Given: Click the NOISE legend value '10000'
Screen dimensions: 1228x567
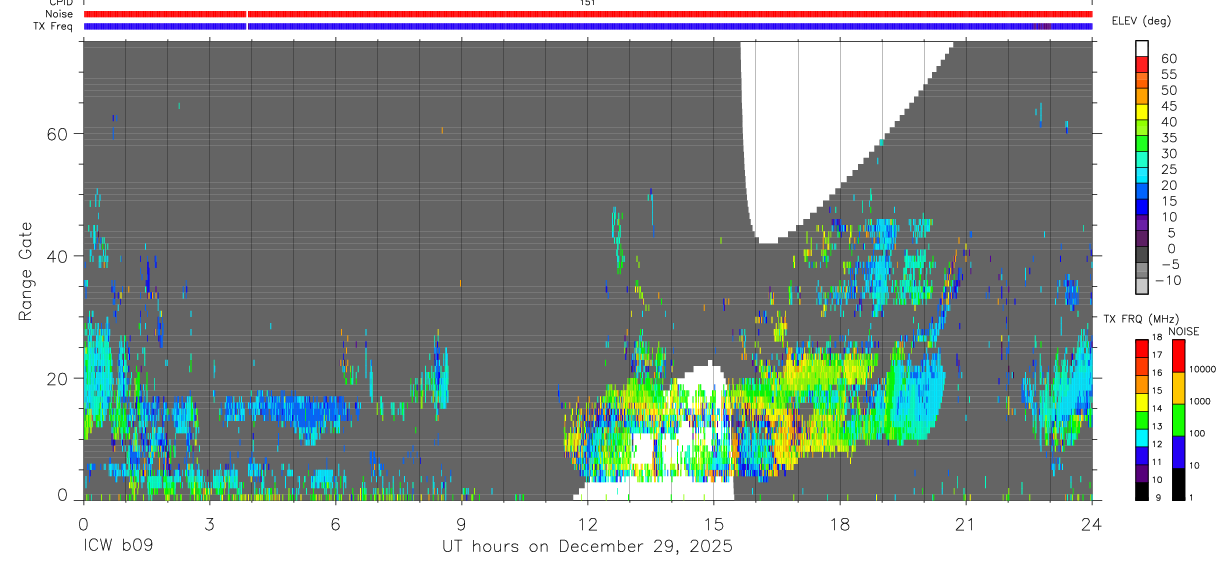Looking at the screenshot, I should 1204,370.
